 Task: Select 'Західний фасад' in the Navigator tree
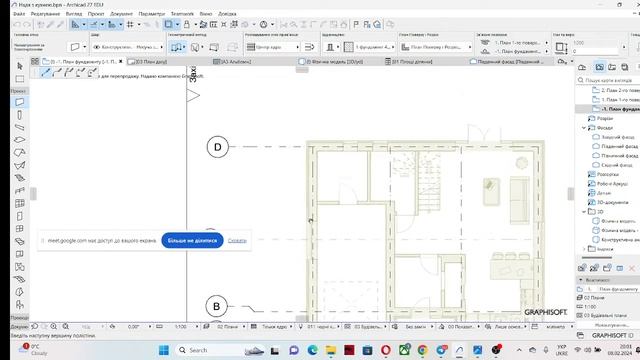[618, 137]
